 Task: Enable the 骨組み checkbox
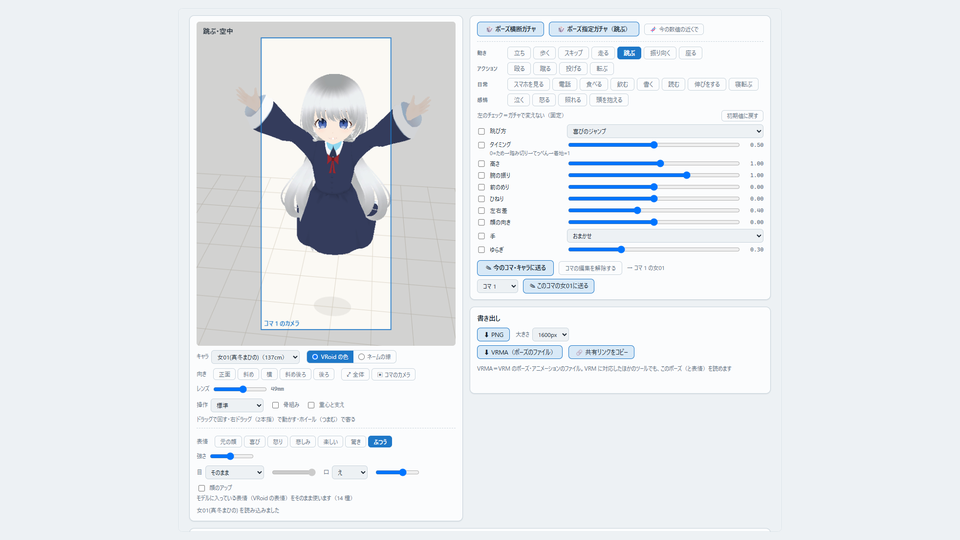tap(276, 405)
